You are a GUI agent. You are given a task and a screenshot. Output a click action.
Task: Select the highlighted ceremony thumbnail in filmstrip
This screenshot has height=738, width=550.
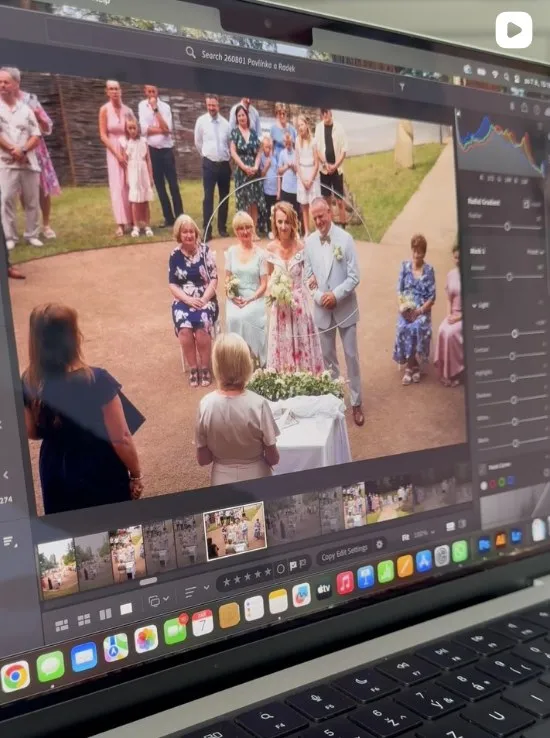pyautogui.click(x=235, y=530)
